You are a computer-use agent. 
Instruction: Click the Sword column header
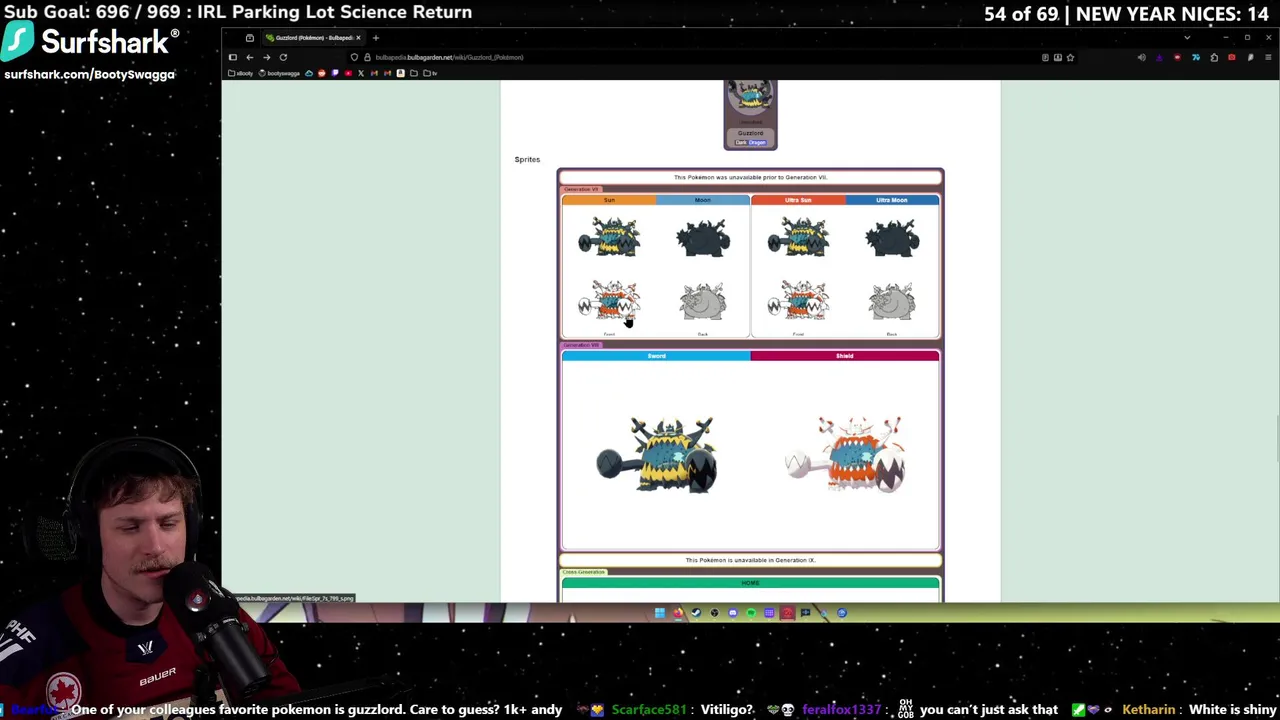[656, 356]
